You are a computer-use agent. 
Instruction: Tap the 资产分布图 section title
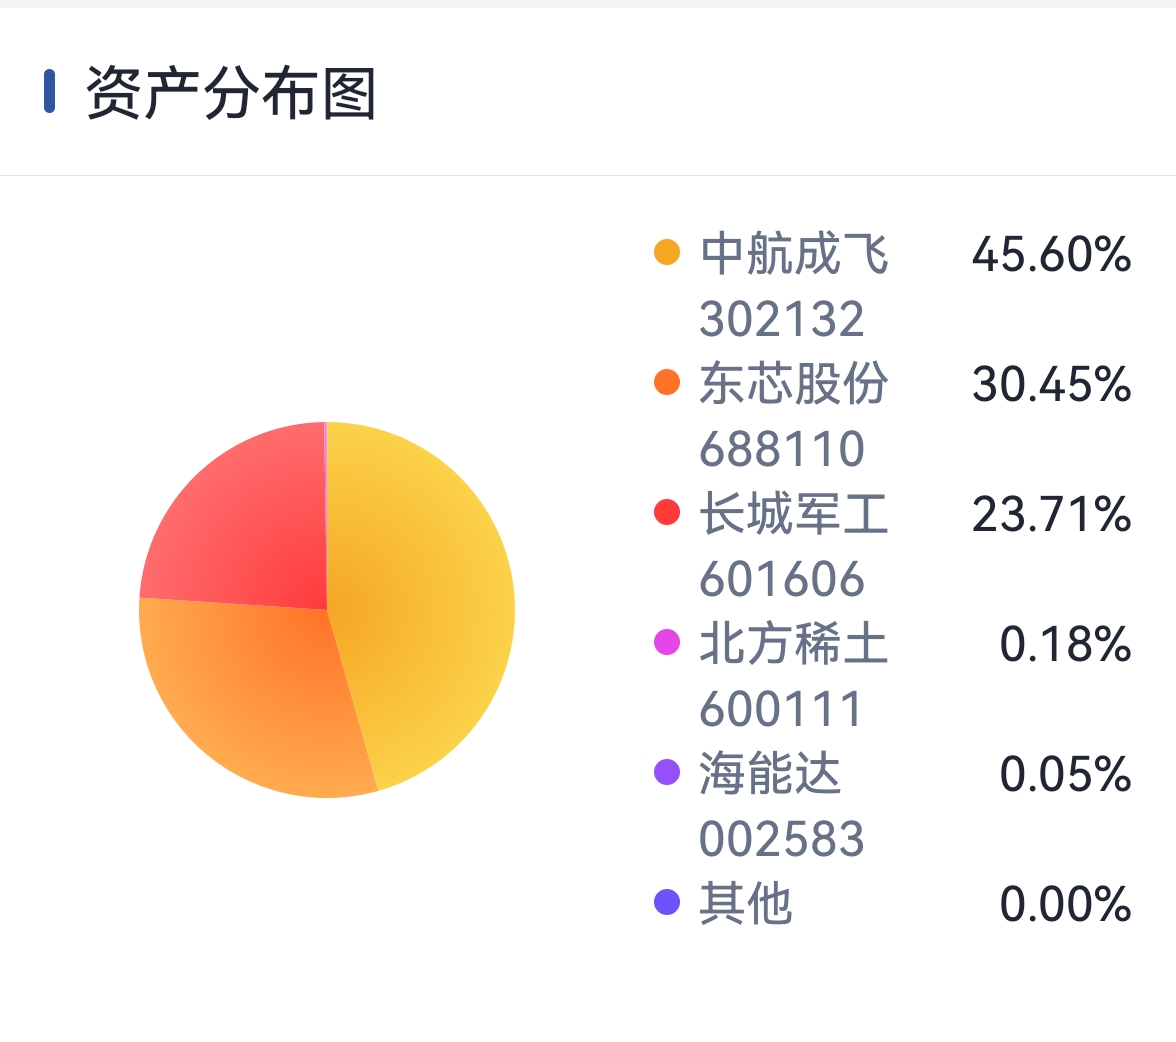[231, 93]
